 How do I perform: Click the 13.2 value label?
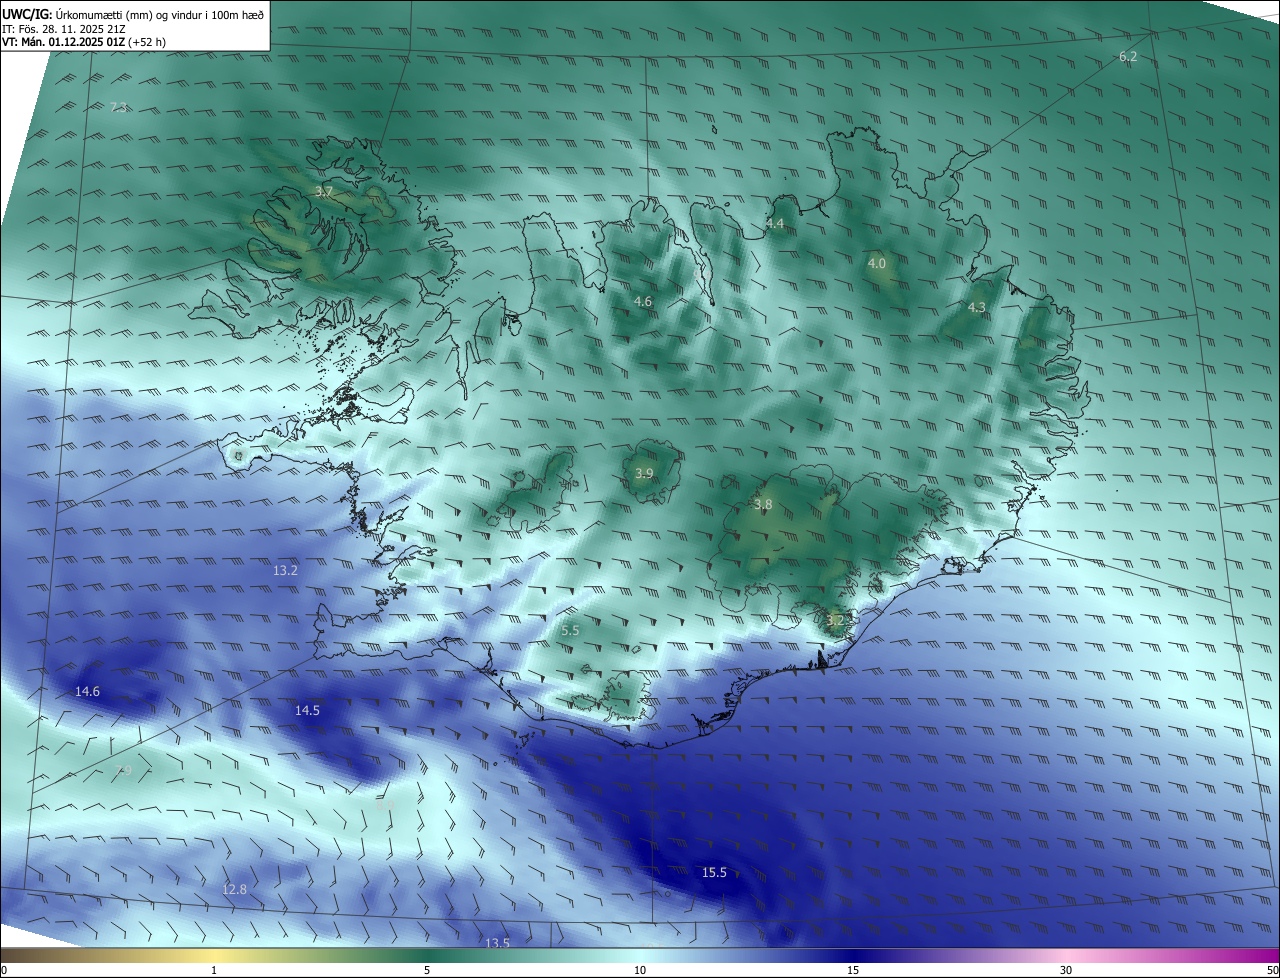point(285,570)
